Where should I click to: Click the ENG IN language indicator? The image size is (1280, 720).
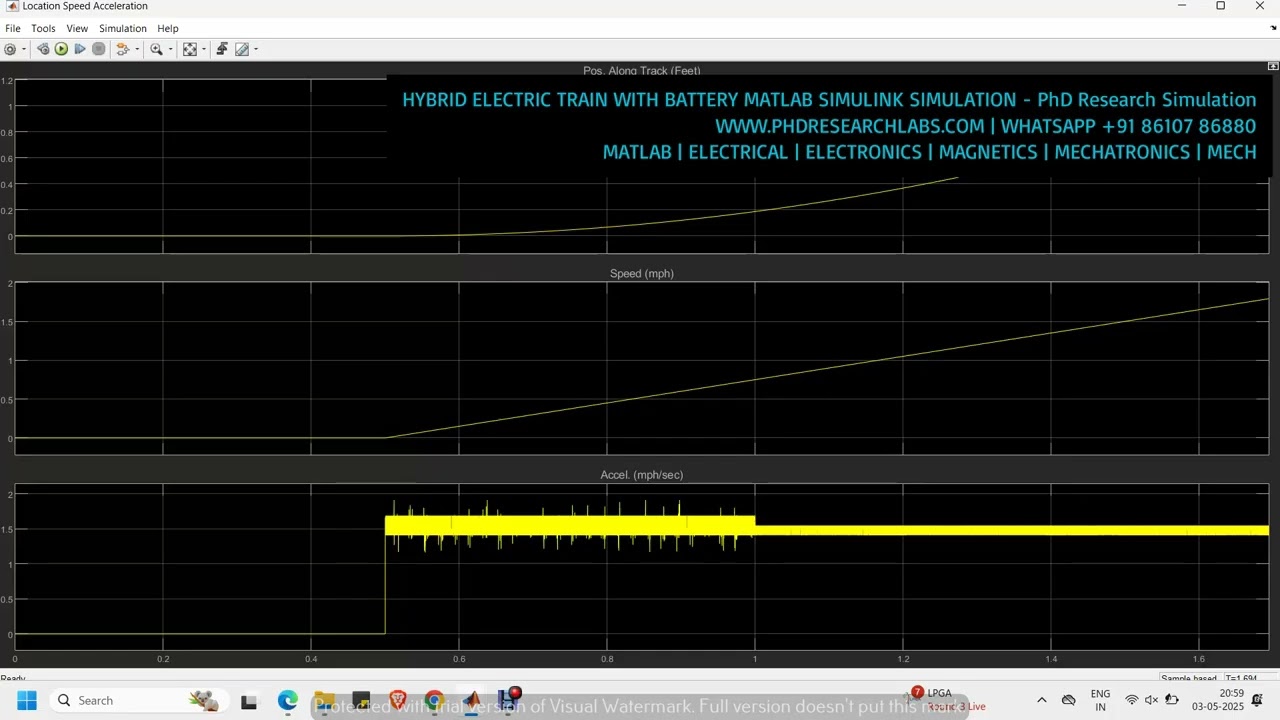[x=1100, y=700]
